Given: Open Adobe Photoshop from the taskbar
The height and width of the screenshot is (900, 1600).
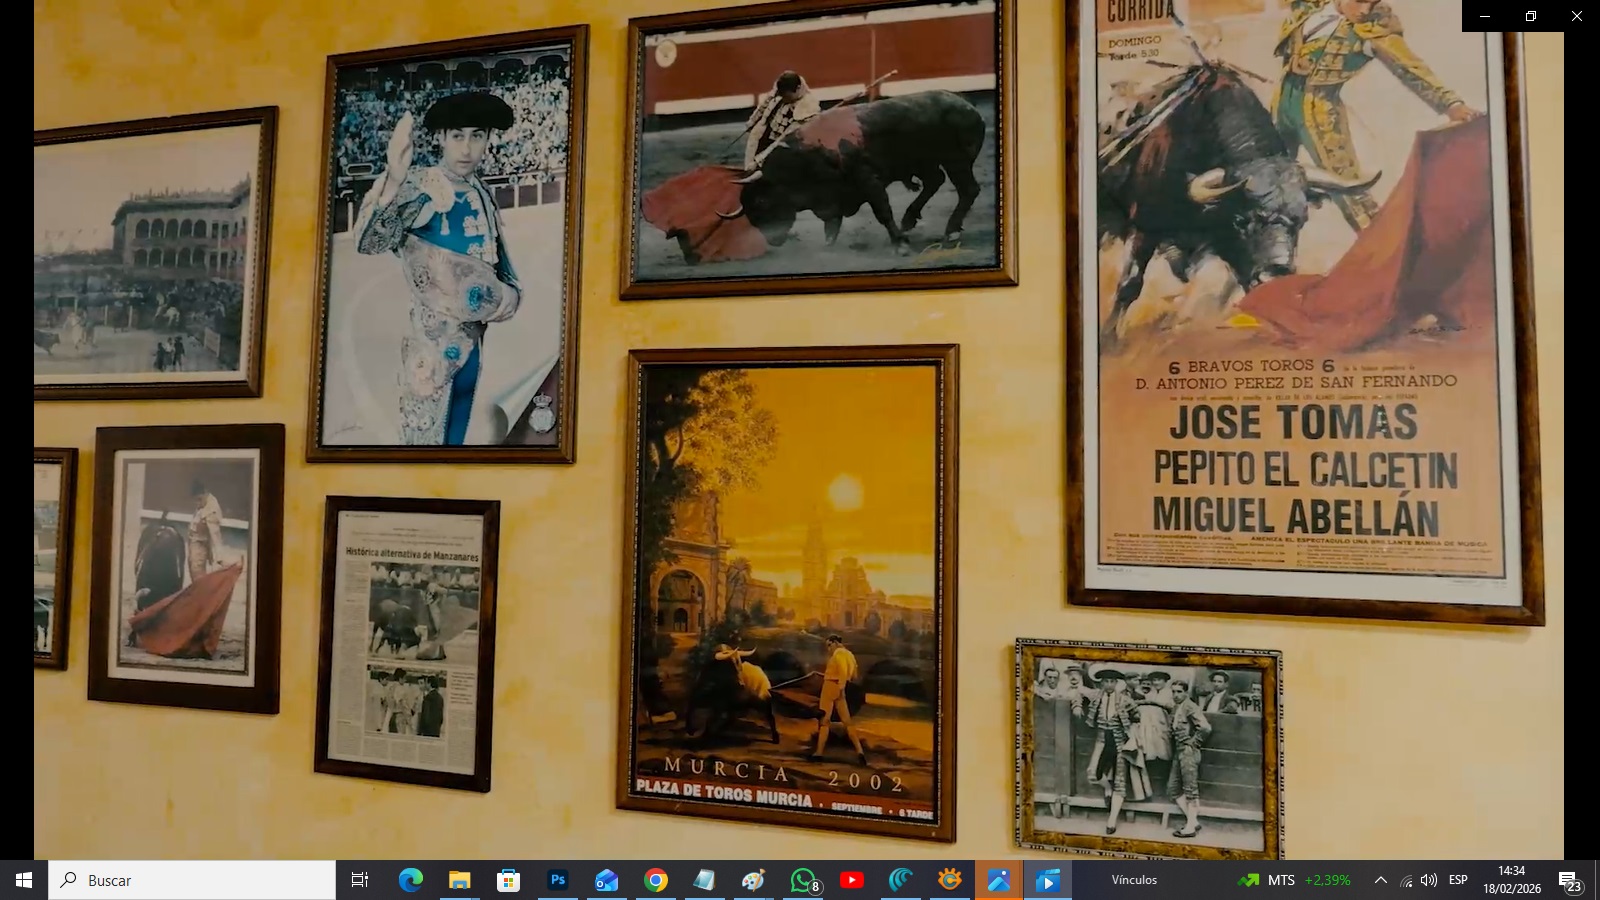Looking at the screenshot, I should pyautogui.click(x=558, y=880).
